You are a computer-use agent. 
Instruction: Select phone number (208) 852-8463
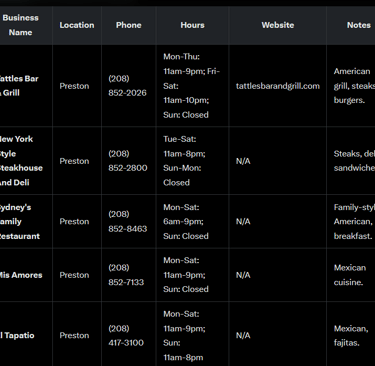[x=128, y=221]
